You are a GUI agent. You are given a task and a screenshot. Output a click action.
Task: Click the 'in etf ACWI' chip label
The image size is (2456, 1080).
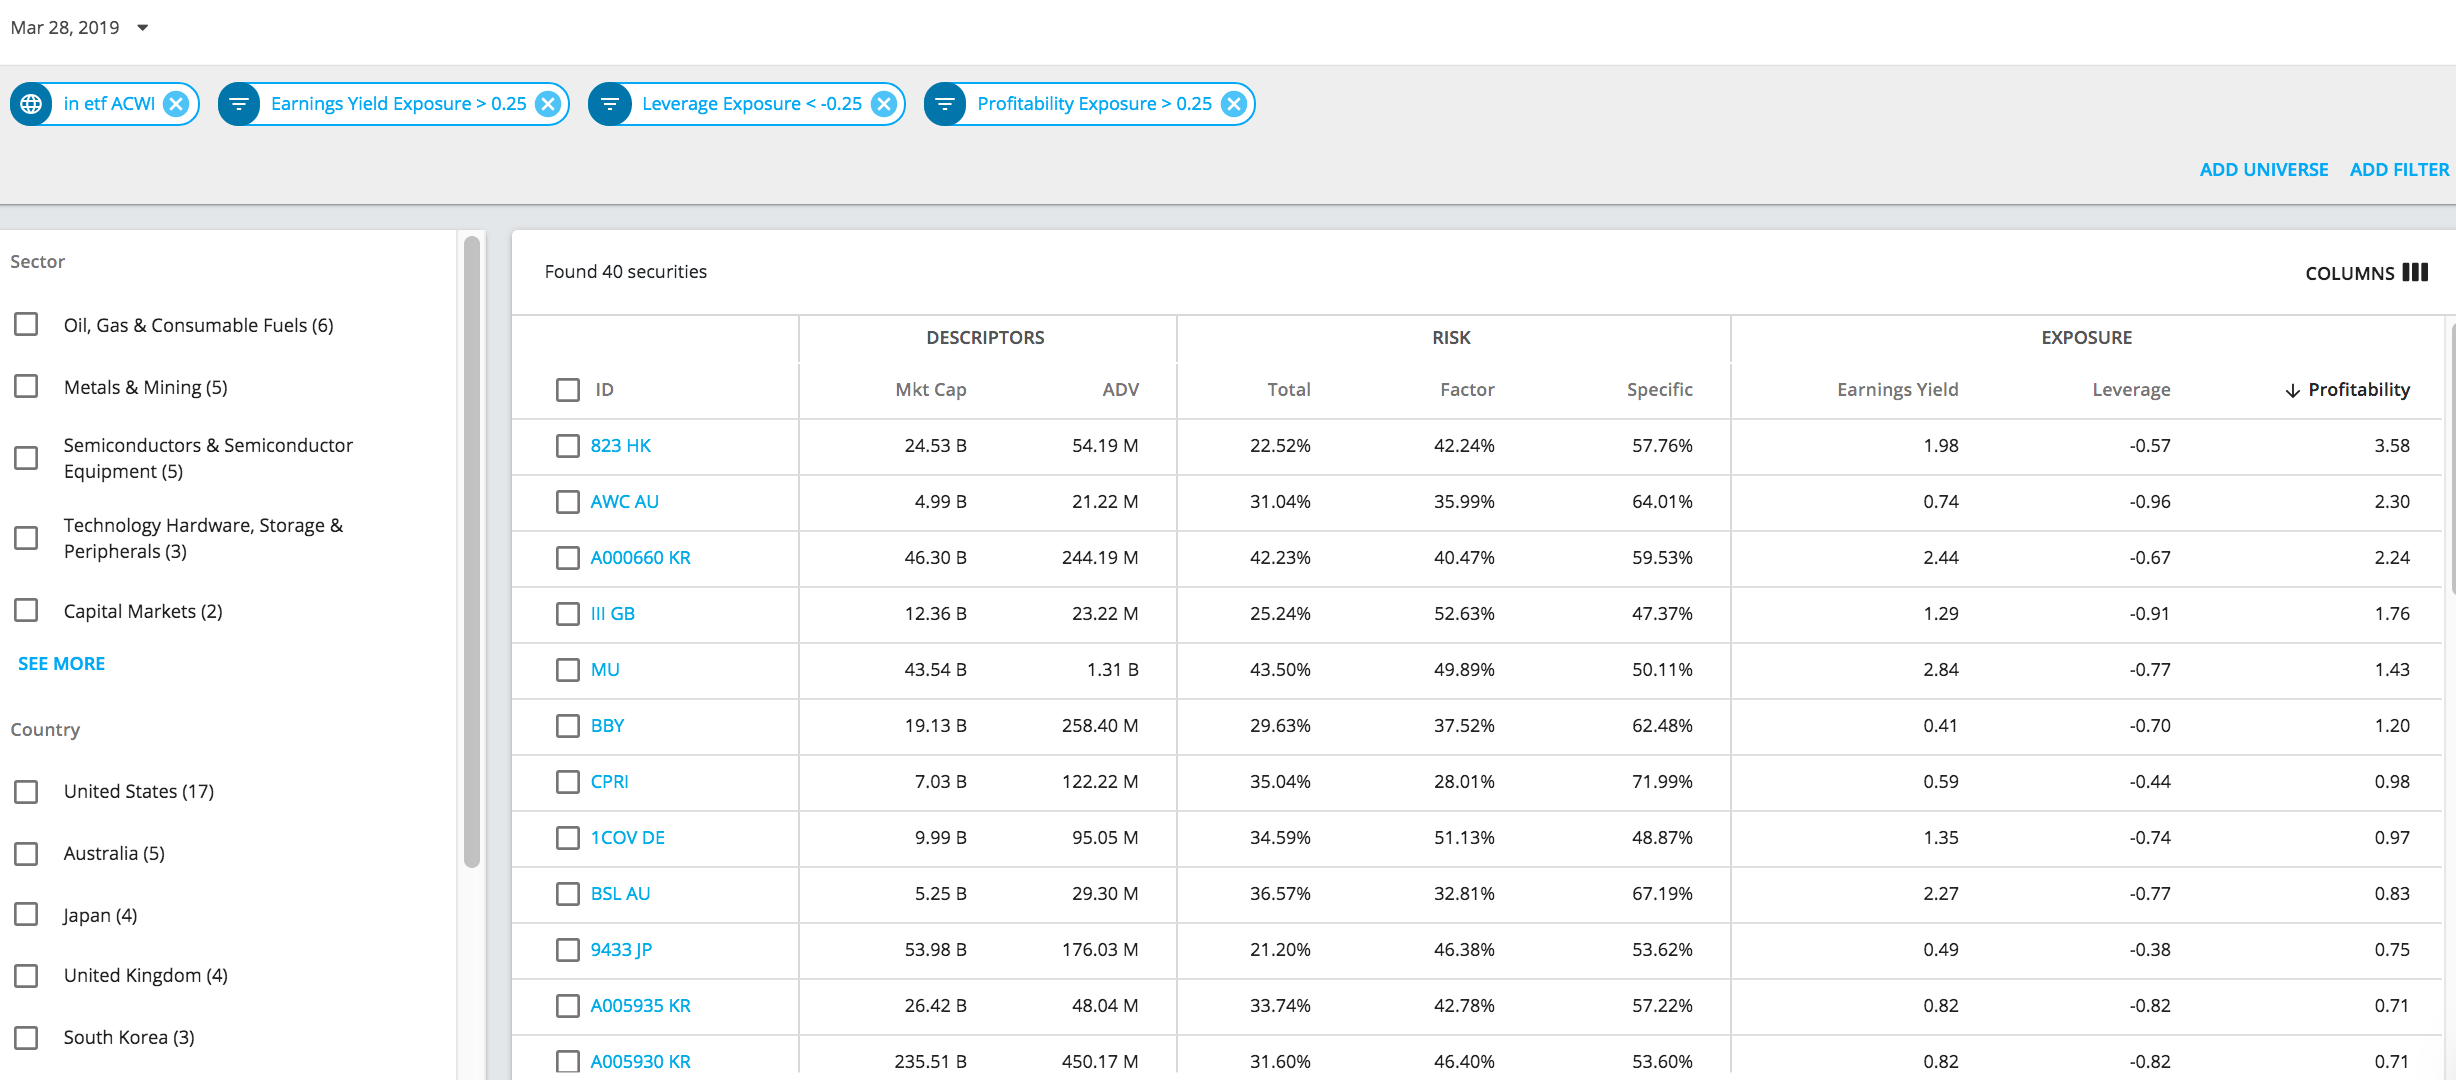(x=109, y=104)
